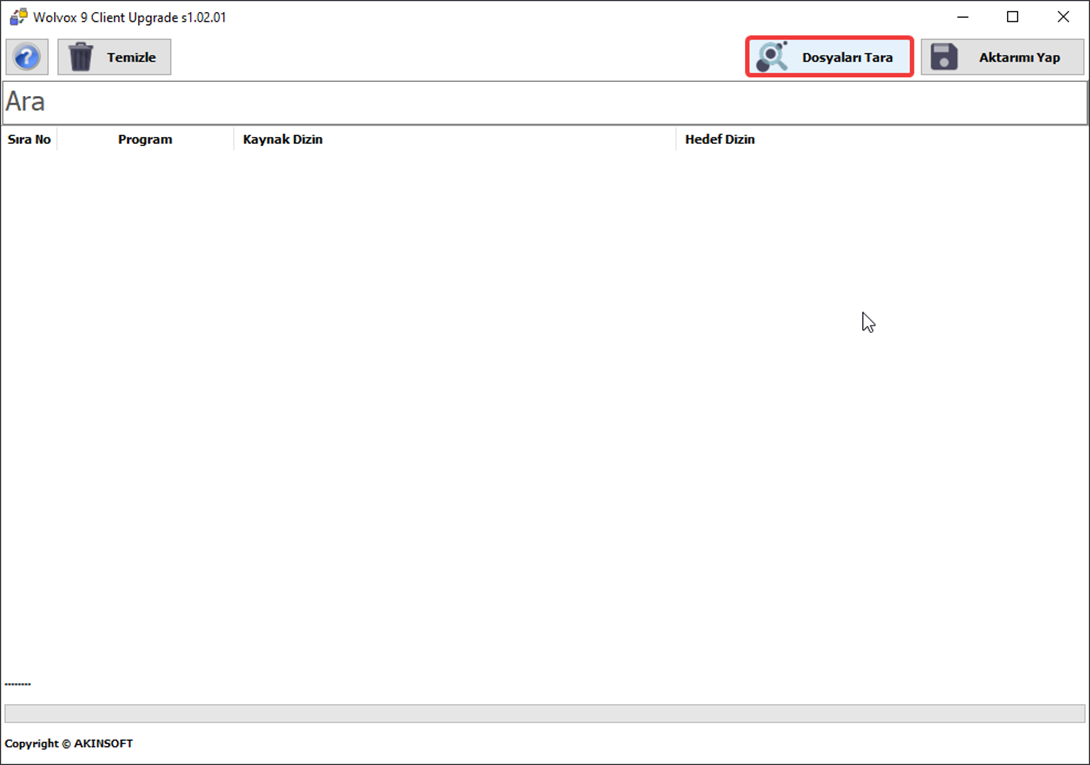The image size is (1090, 765).
Task: Open help with the question mark icon
Action: coord(27,57)
